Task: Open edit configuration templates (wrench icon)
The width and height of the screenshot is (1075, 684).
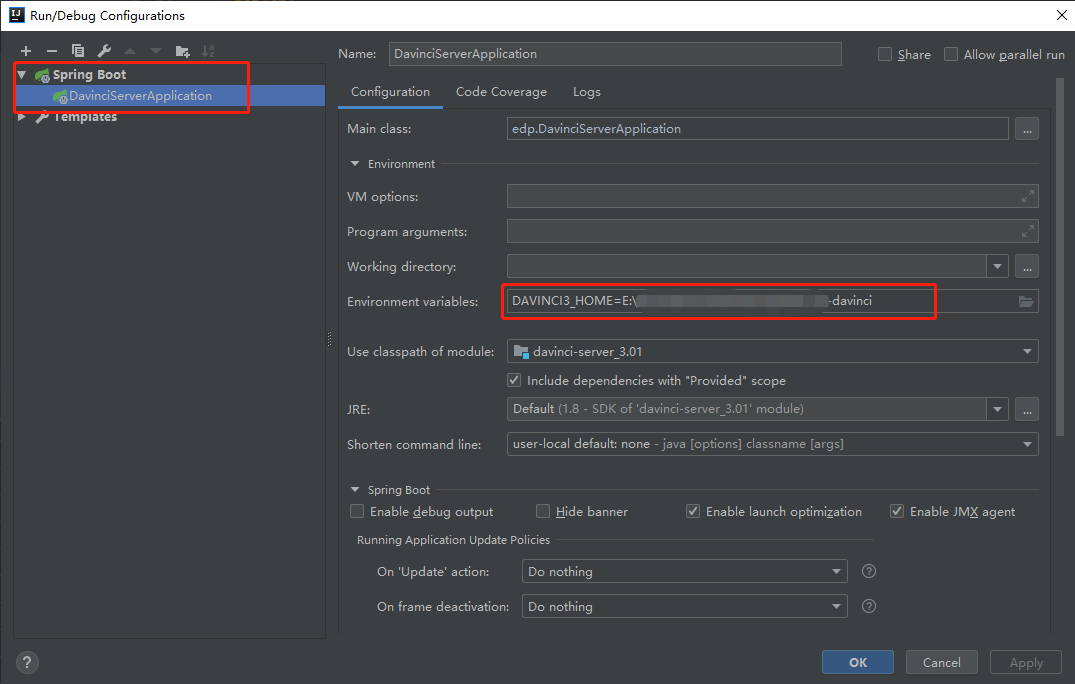Action: click(x=104, y=51)
